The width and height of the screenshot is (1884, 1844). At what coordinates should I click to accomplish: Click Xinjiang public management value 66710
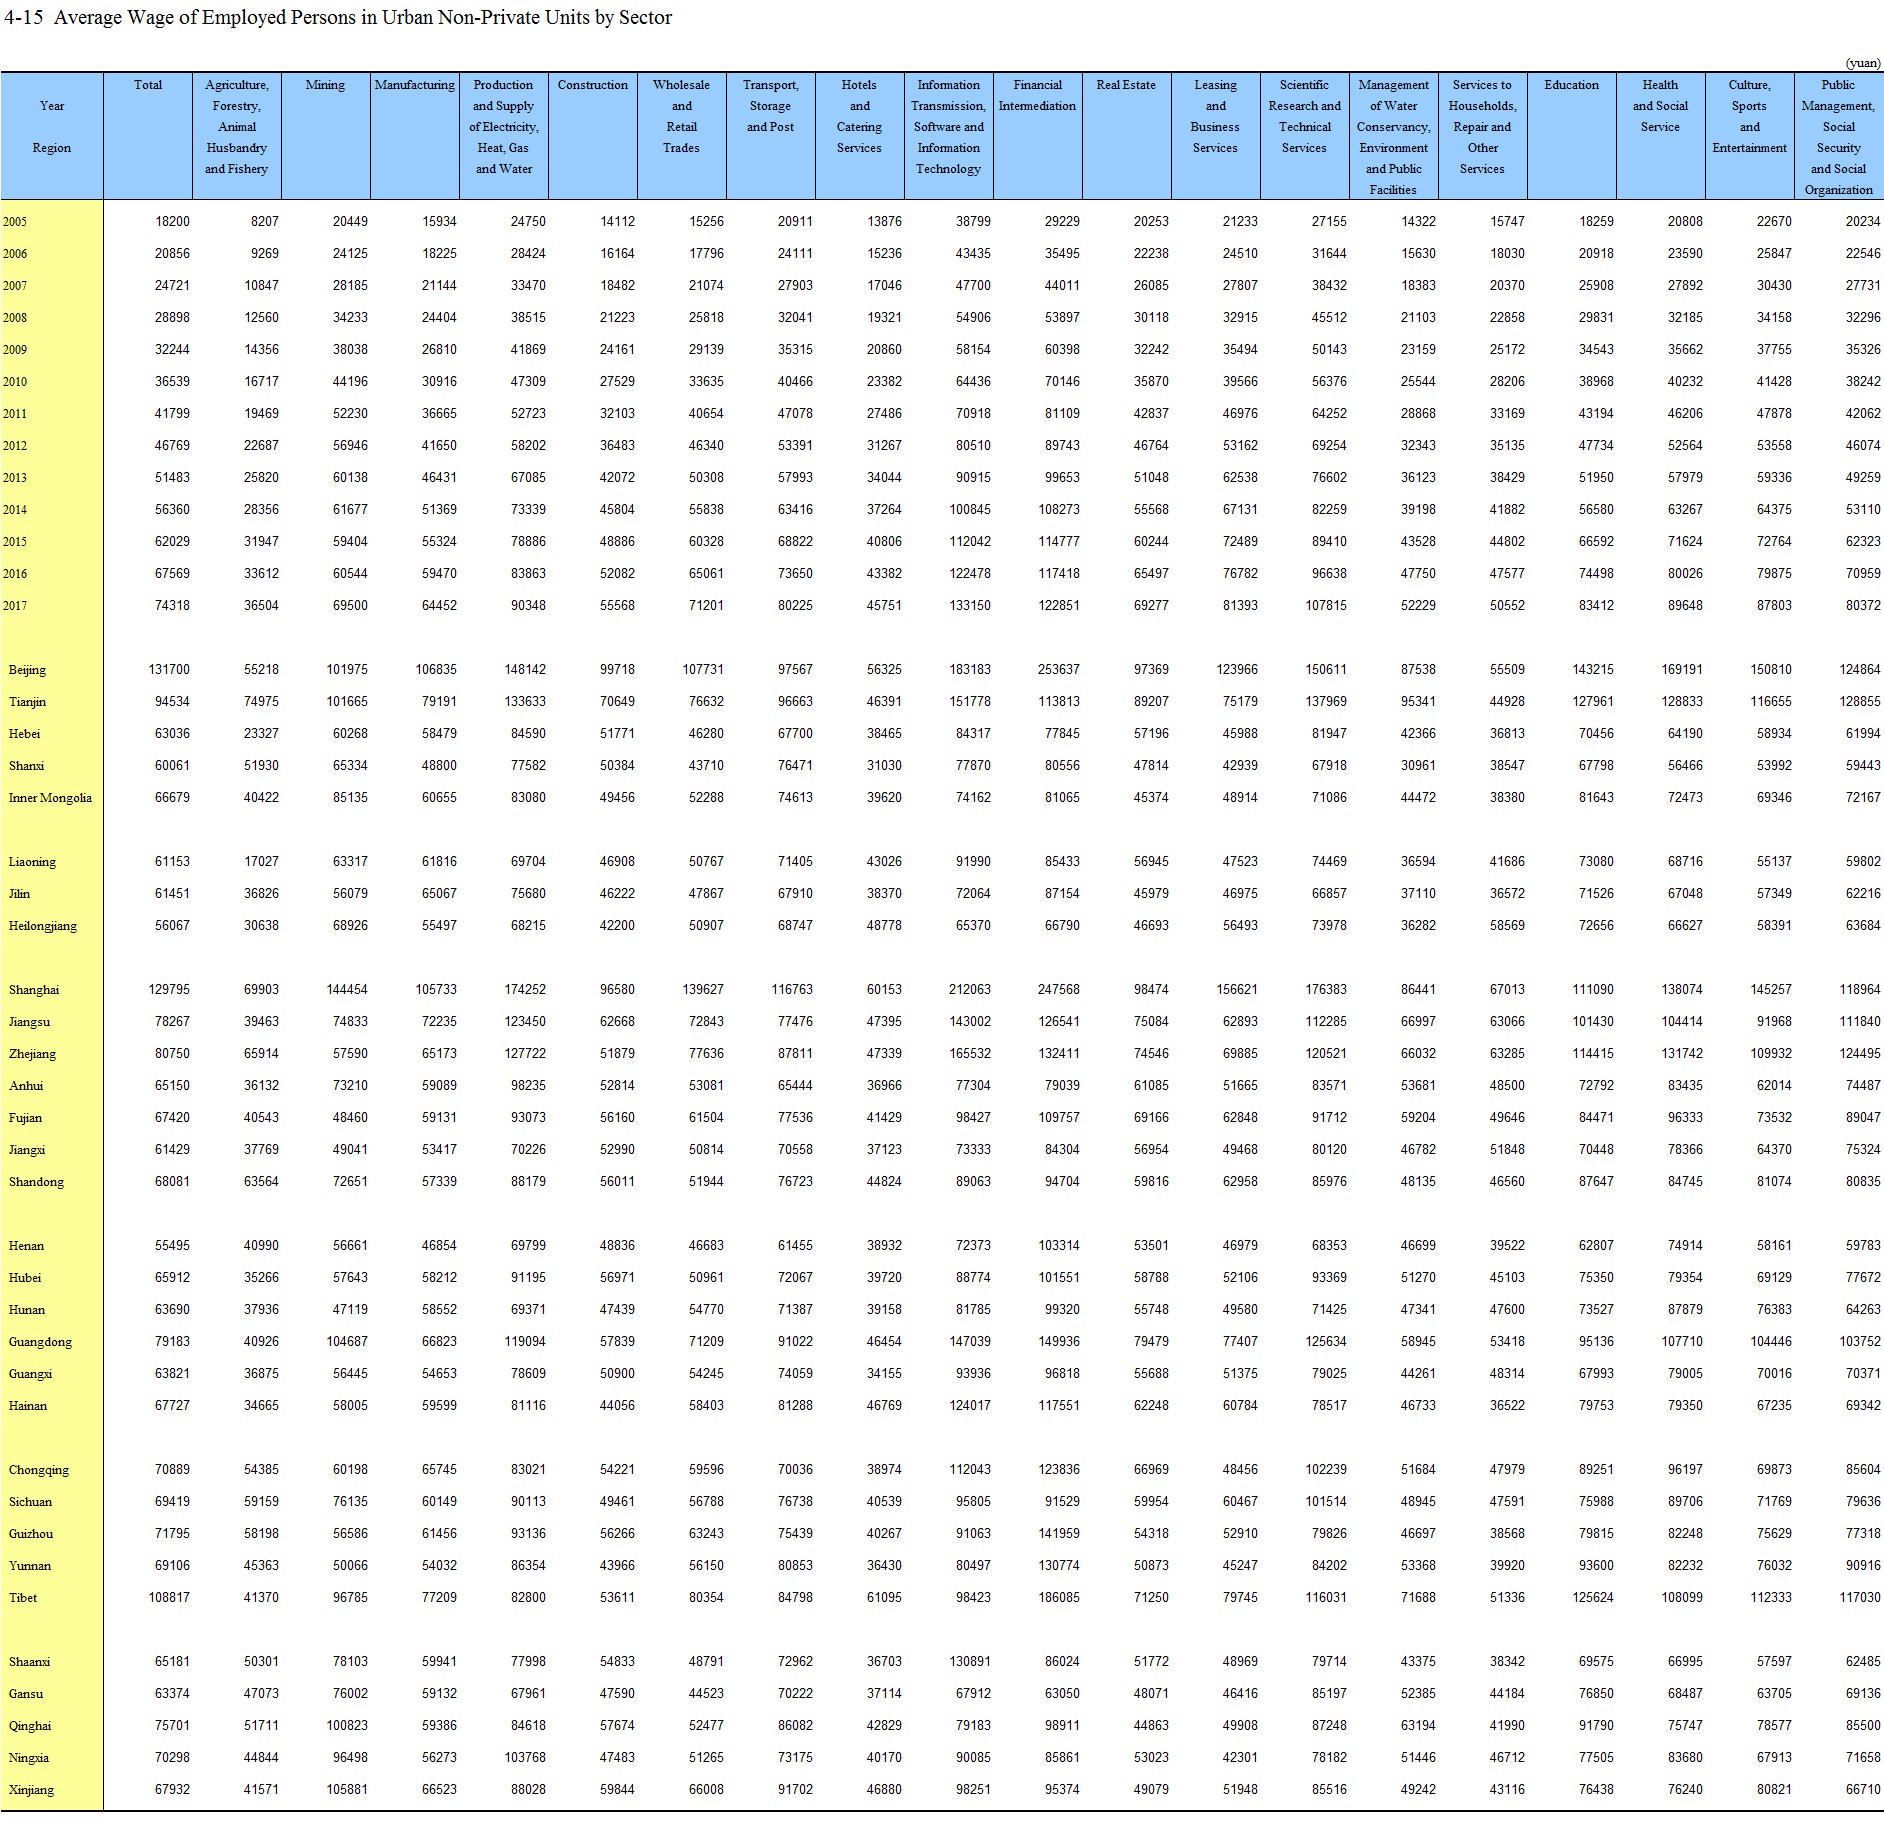[x=1864, y=1790]
